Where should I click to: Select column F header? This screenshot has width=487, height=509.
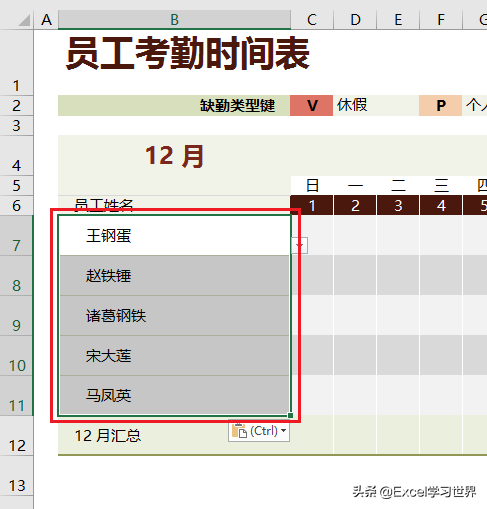point(441,20)
